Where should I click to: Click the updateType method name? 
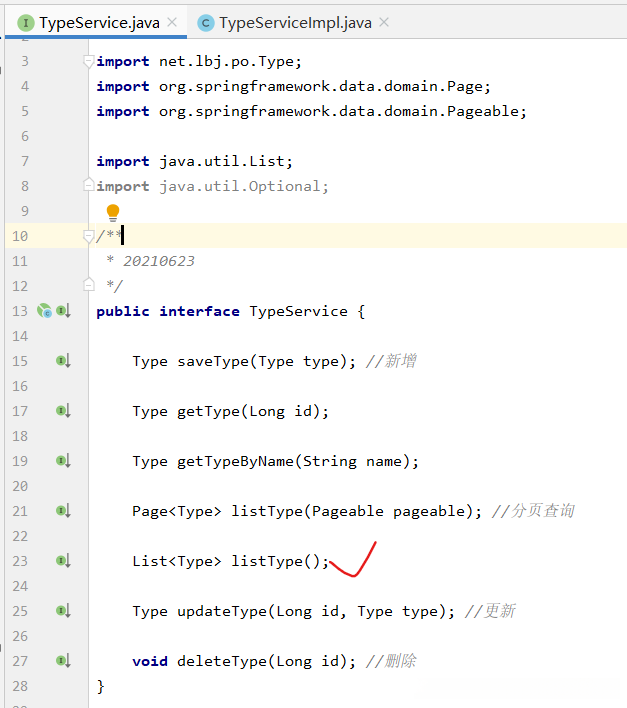coord(222,611)
